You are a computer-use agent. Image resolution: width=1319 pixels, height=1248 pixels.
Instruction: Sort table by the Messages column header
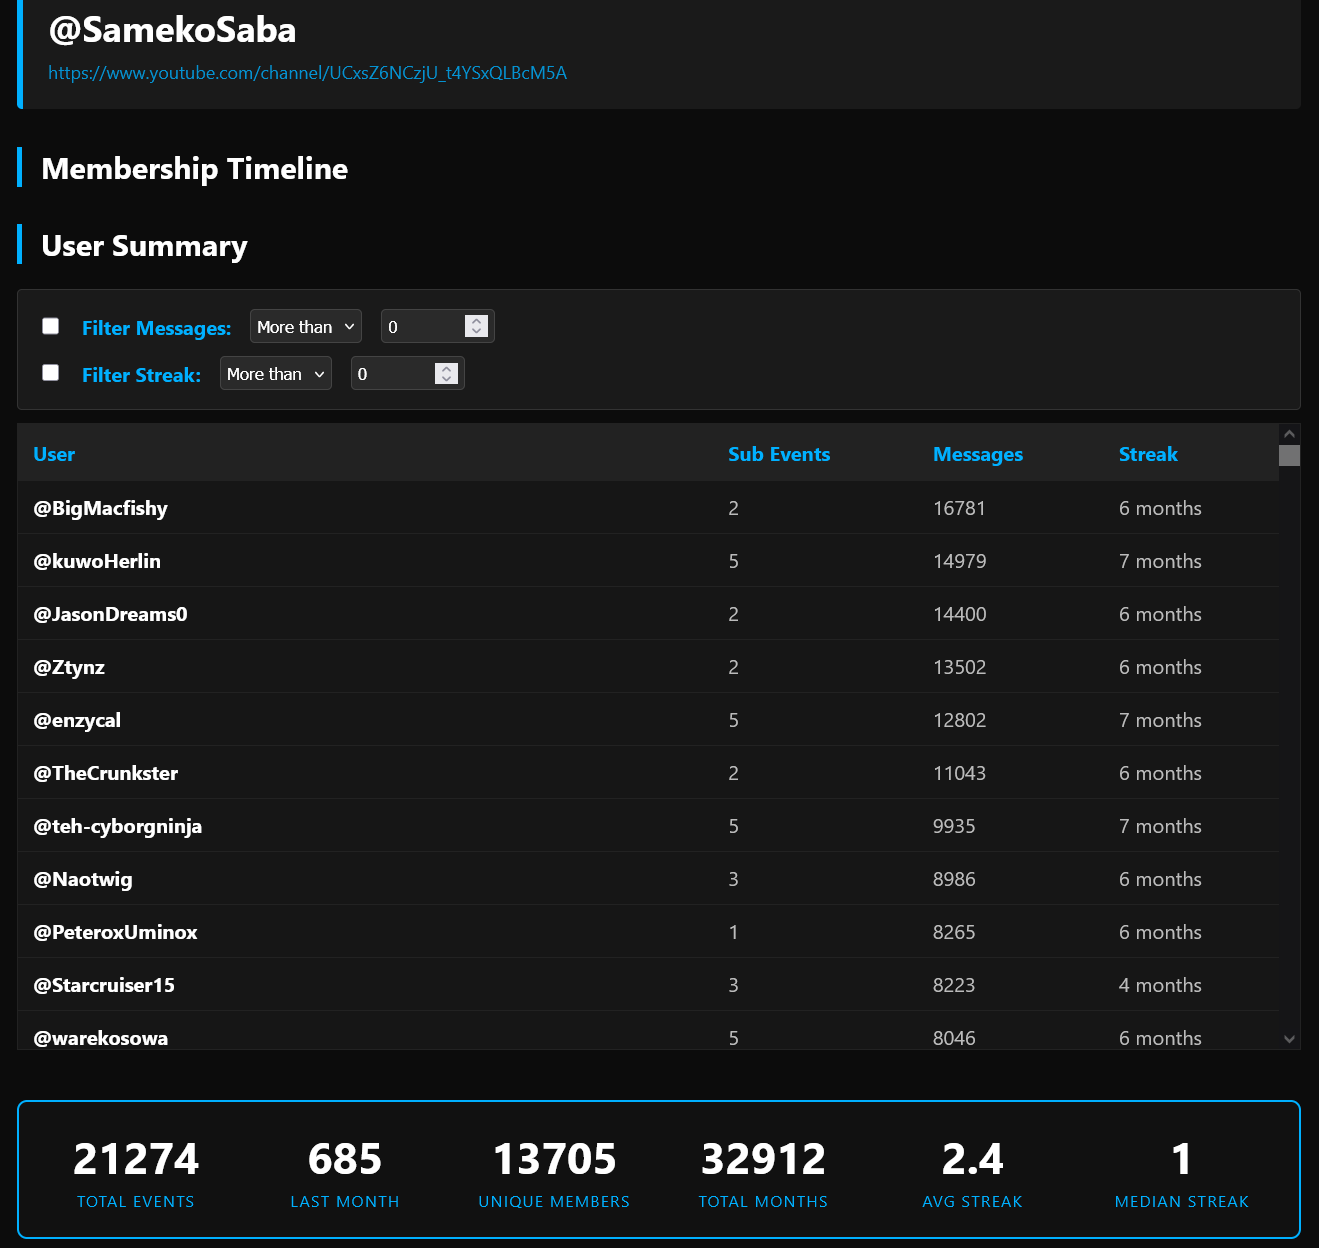click(978, 454)
